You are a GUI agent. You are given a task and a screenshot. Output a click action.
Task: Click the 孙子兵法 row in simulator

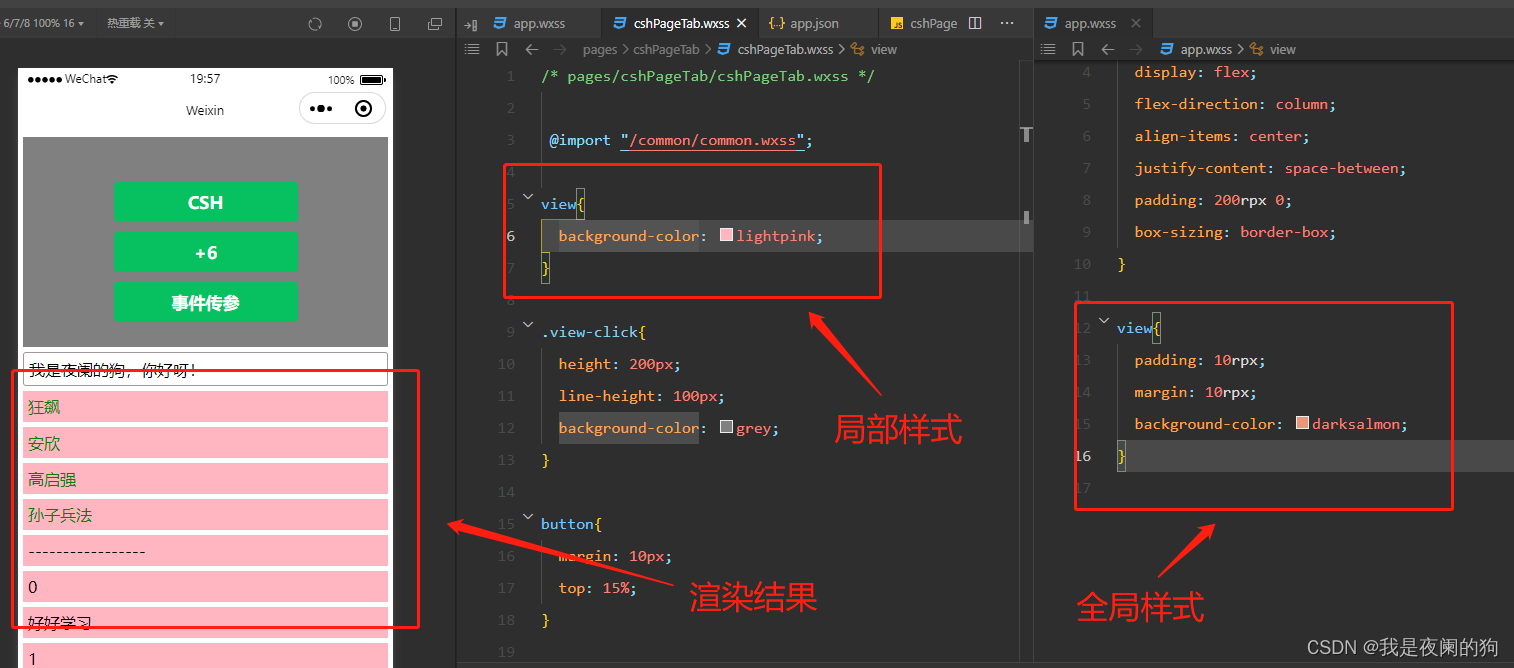[x=205, y=515]
